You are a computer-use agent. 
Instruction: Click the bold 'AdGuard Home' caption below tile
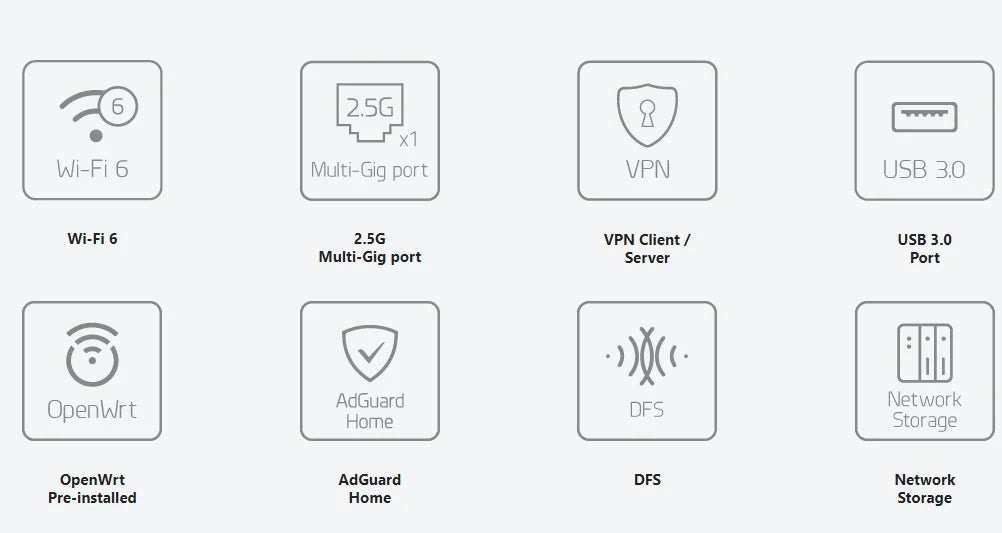coord(369,489)
